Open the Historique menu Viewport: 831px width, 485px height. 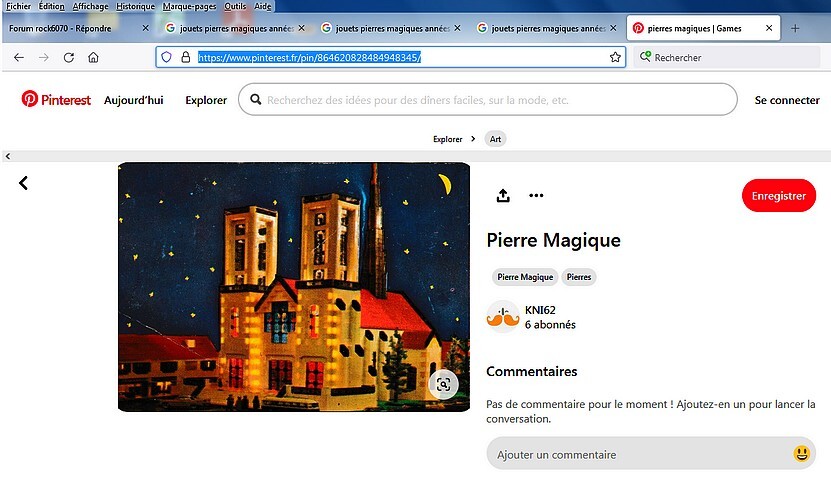[x=135, y=6]
